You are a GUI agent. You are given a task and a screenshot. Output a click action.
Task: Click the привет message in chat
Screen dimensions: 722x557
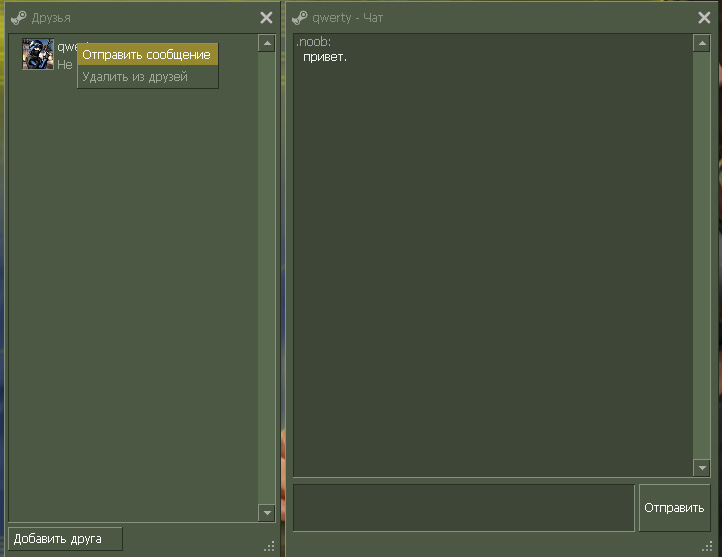pos(325,57)
